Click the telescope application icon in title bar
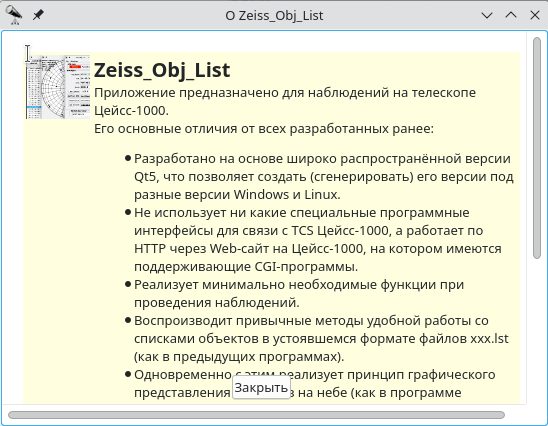548x426 pixels. 14,15
